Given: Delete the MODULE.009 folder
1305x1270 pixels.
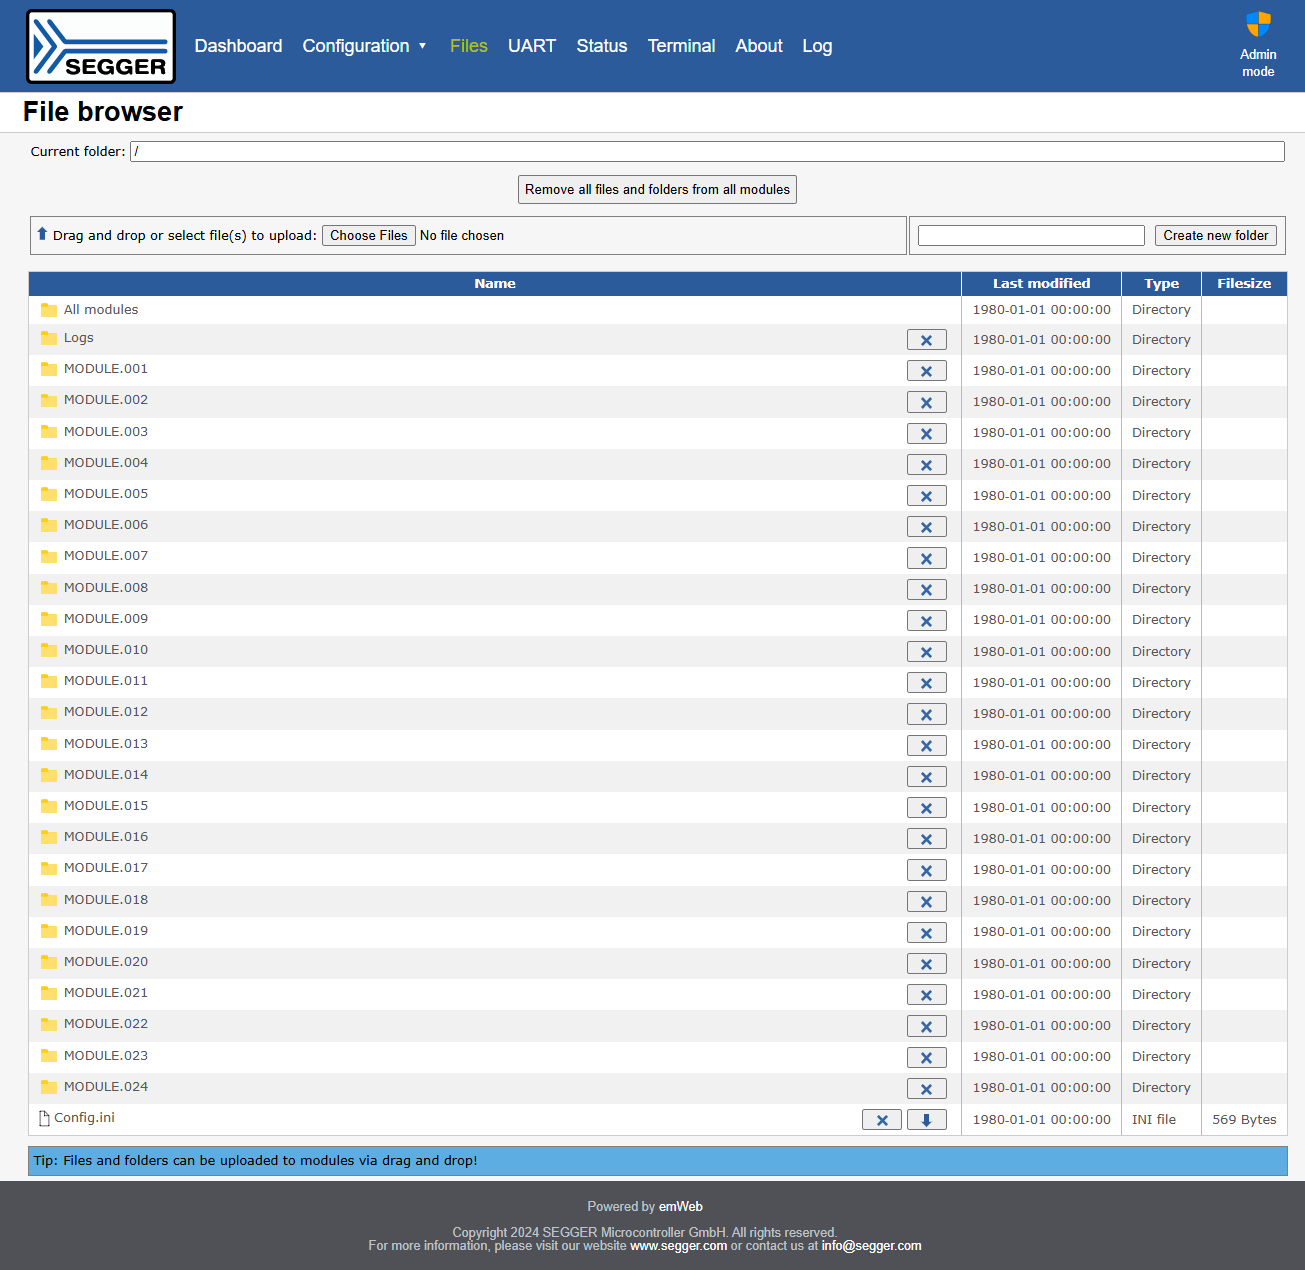Looking at the screenshot, I should coord(926,620).
